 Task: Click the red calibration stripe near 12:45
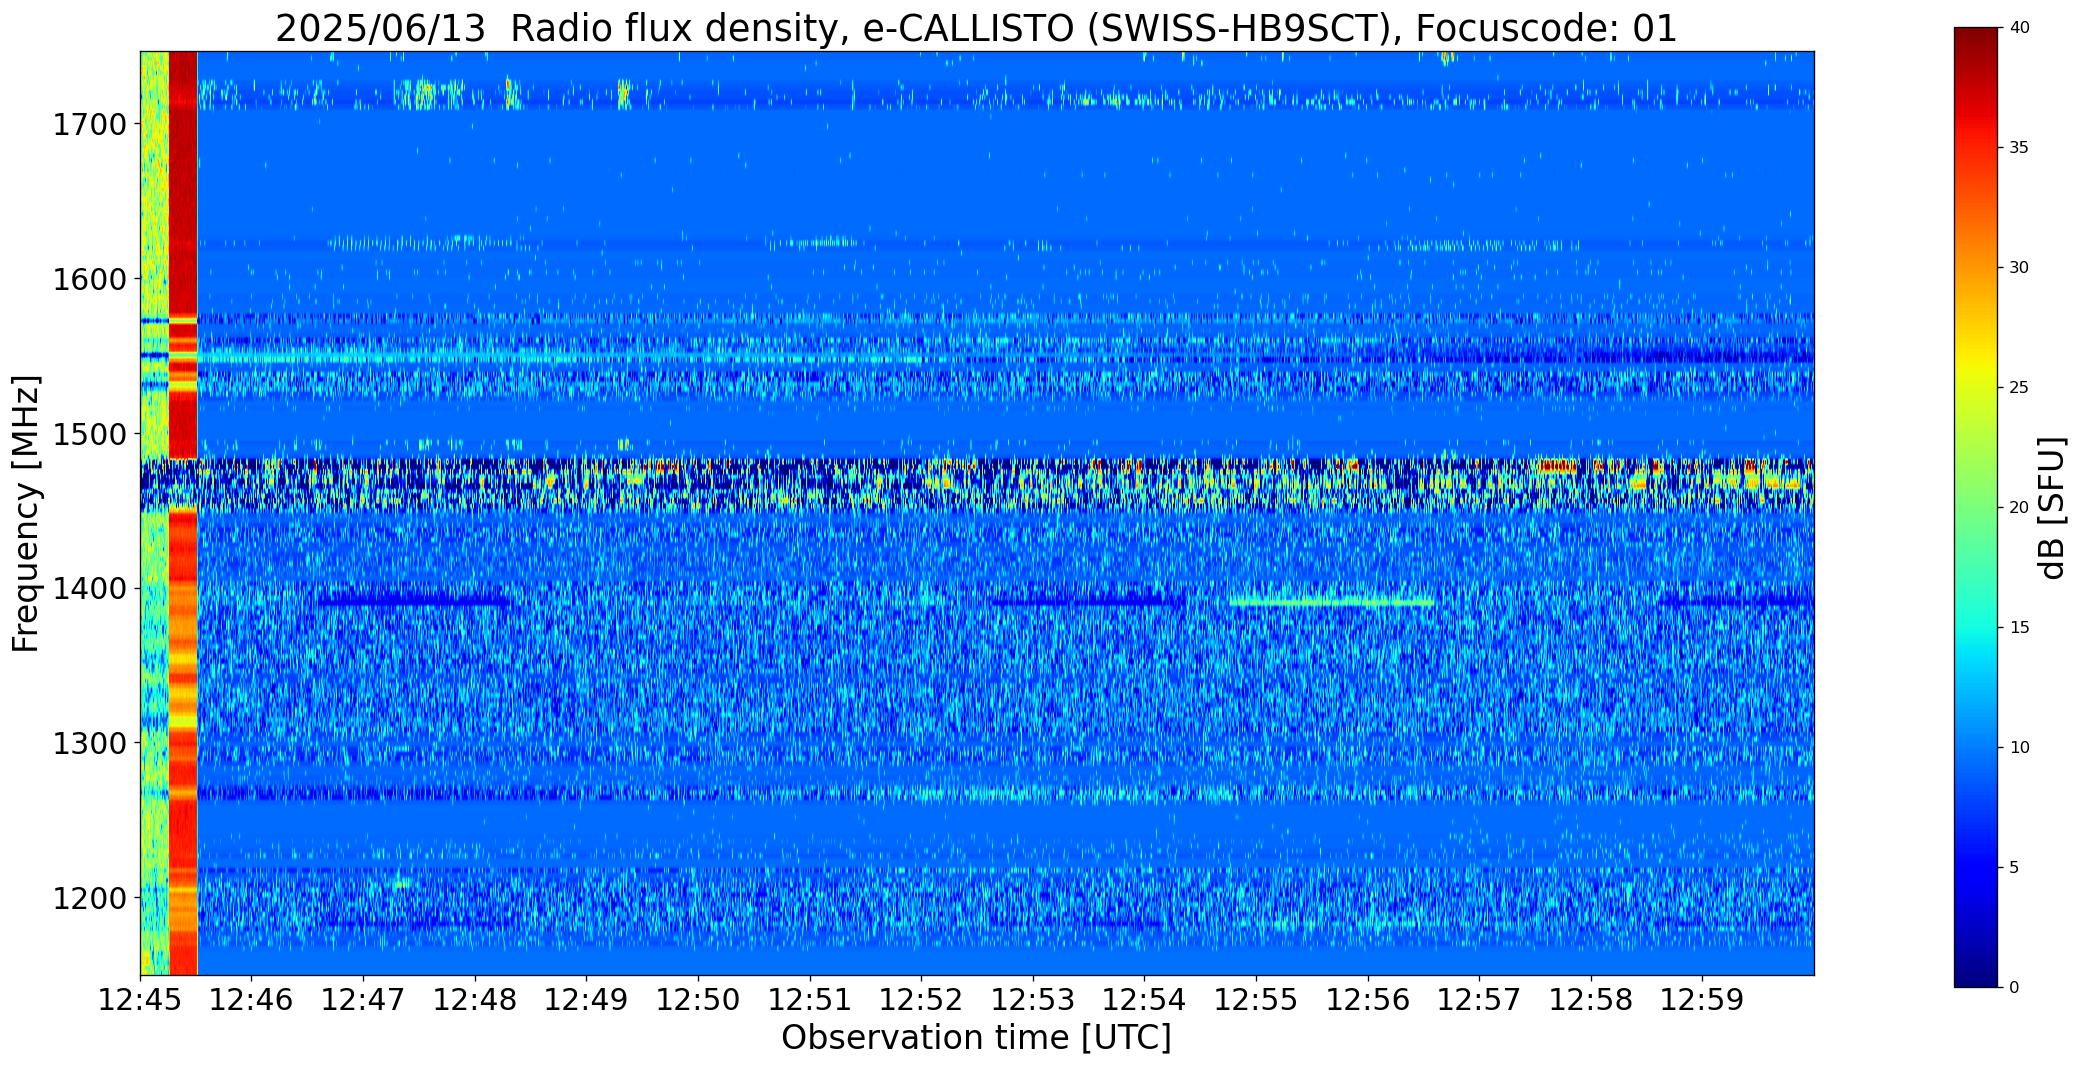pyautogui.click(x=183, y=513)
